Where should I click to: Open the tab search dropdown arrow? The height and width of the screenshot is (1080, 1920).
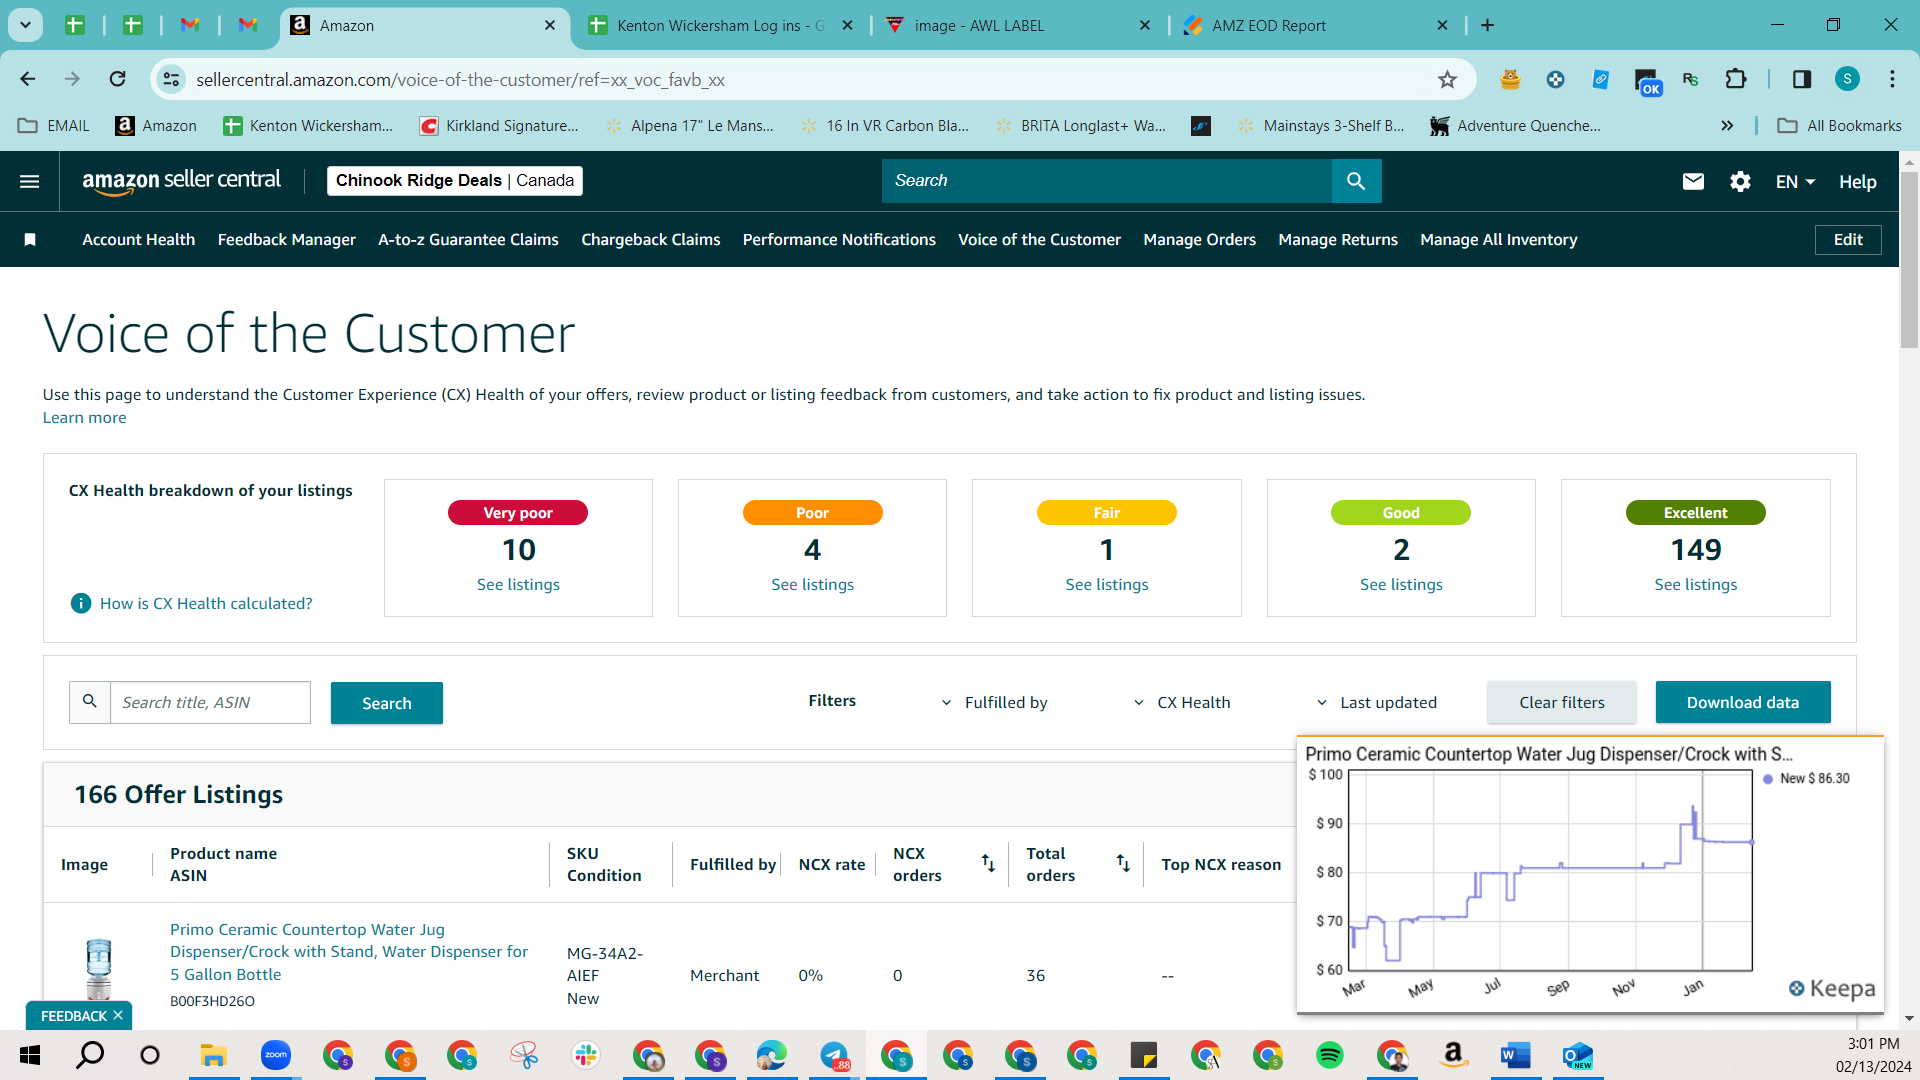click(25, 25)
